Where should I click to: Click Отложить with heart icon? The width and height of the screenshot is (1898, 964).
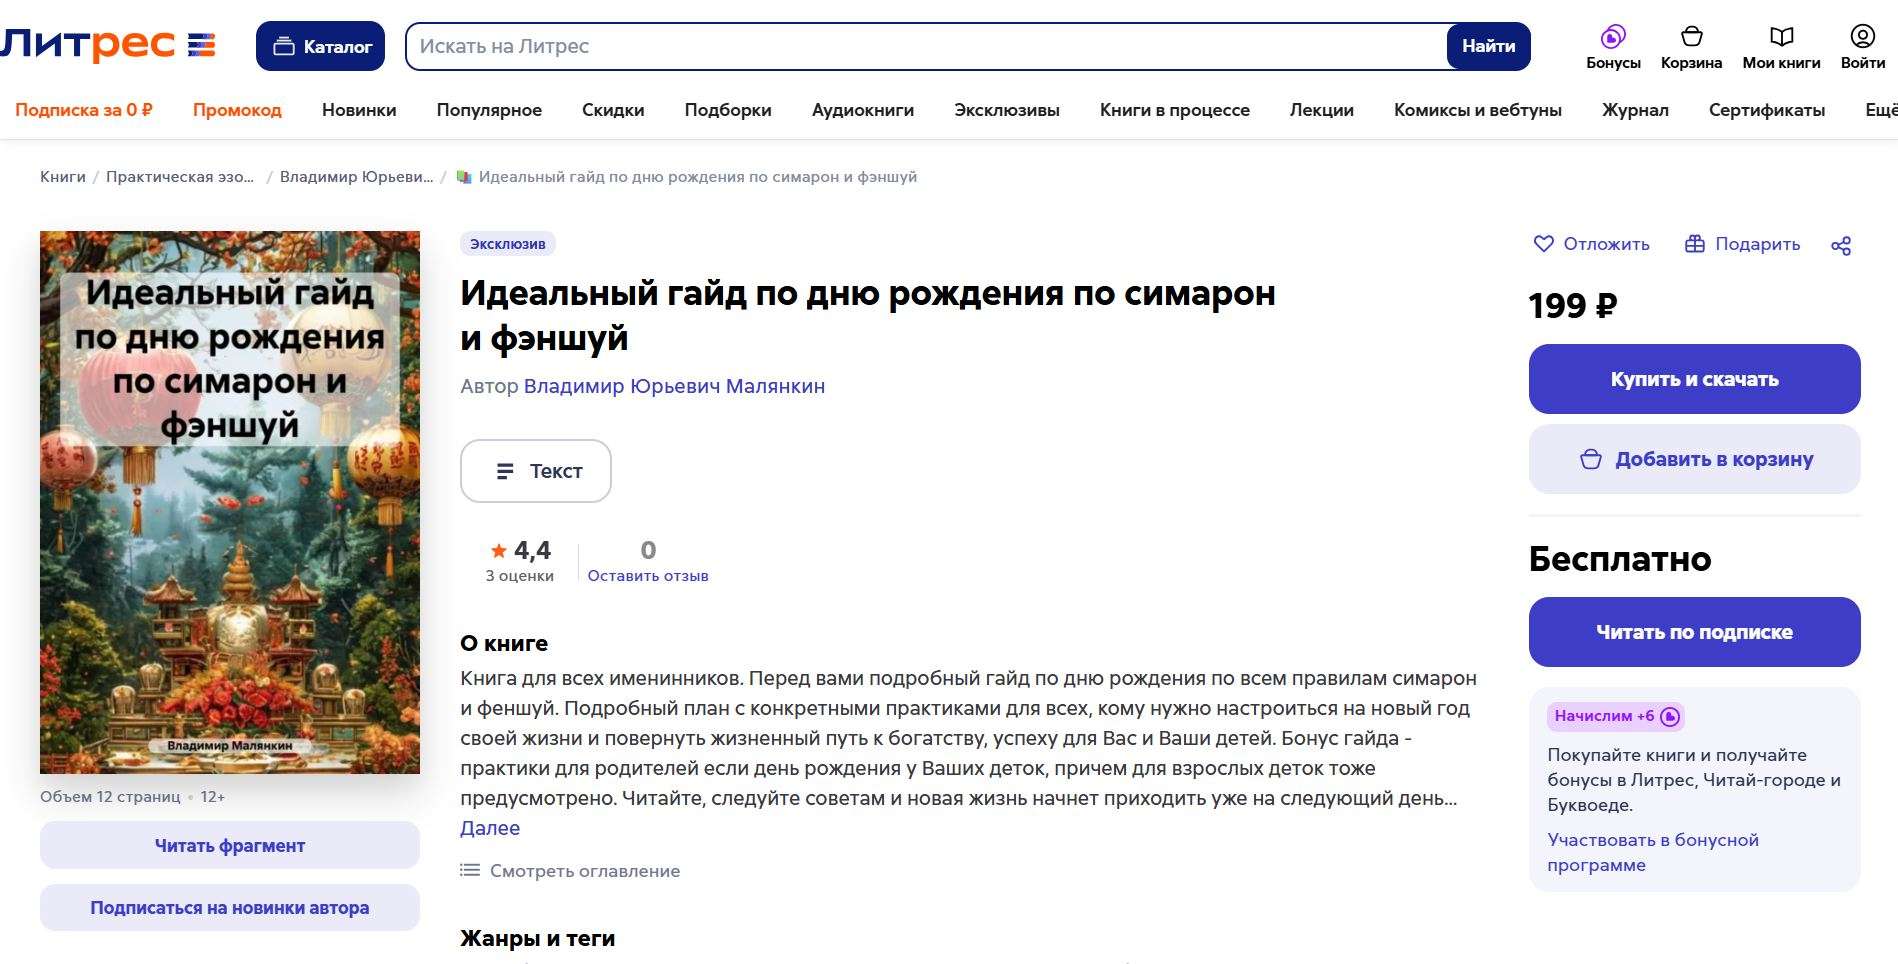pyautogui.click(x=1592, y=244)
